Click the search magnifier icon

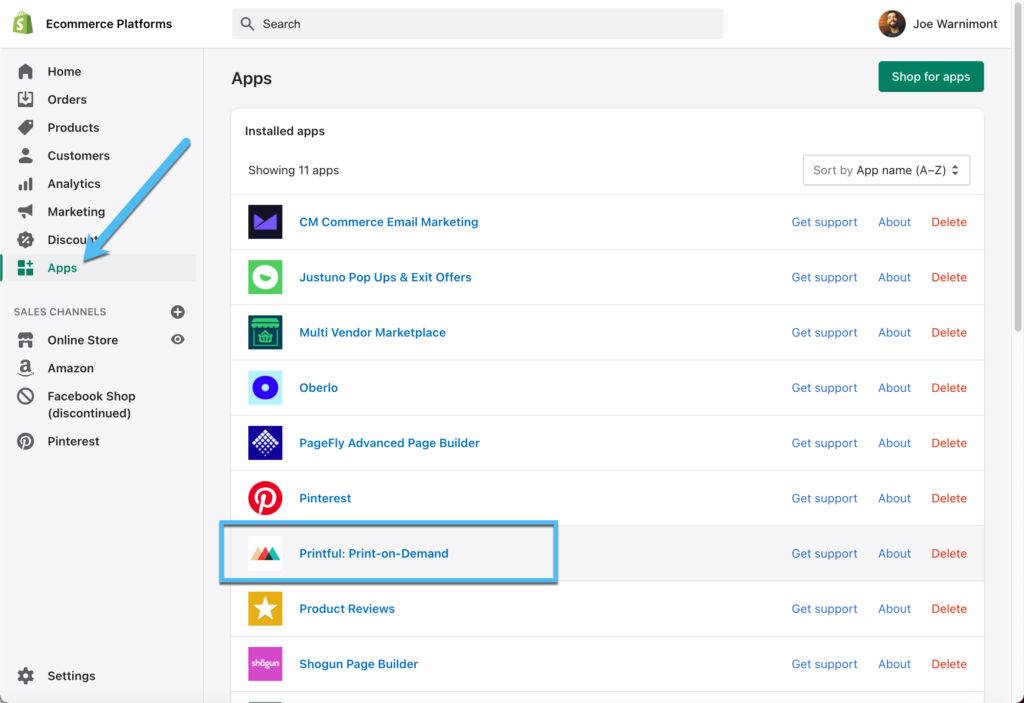247,24
